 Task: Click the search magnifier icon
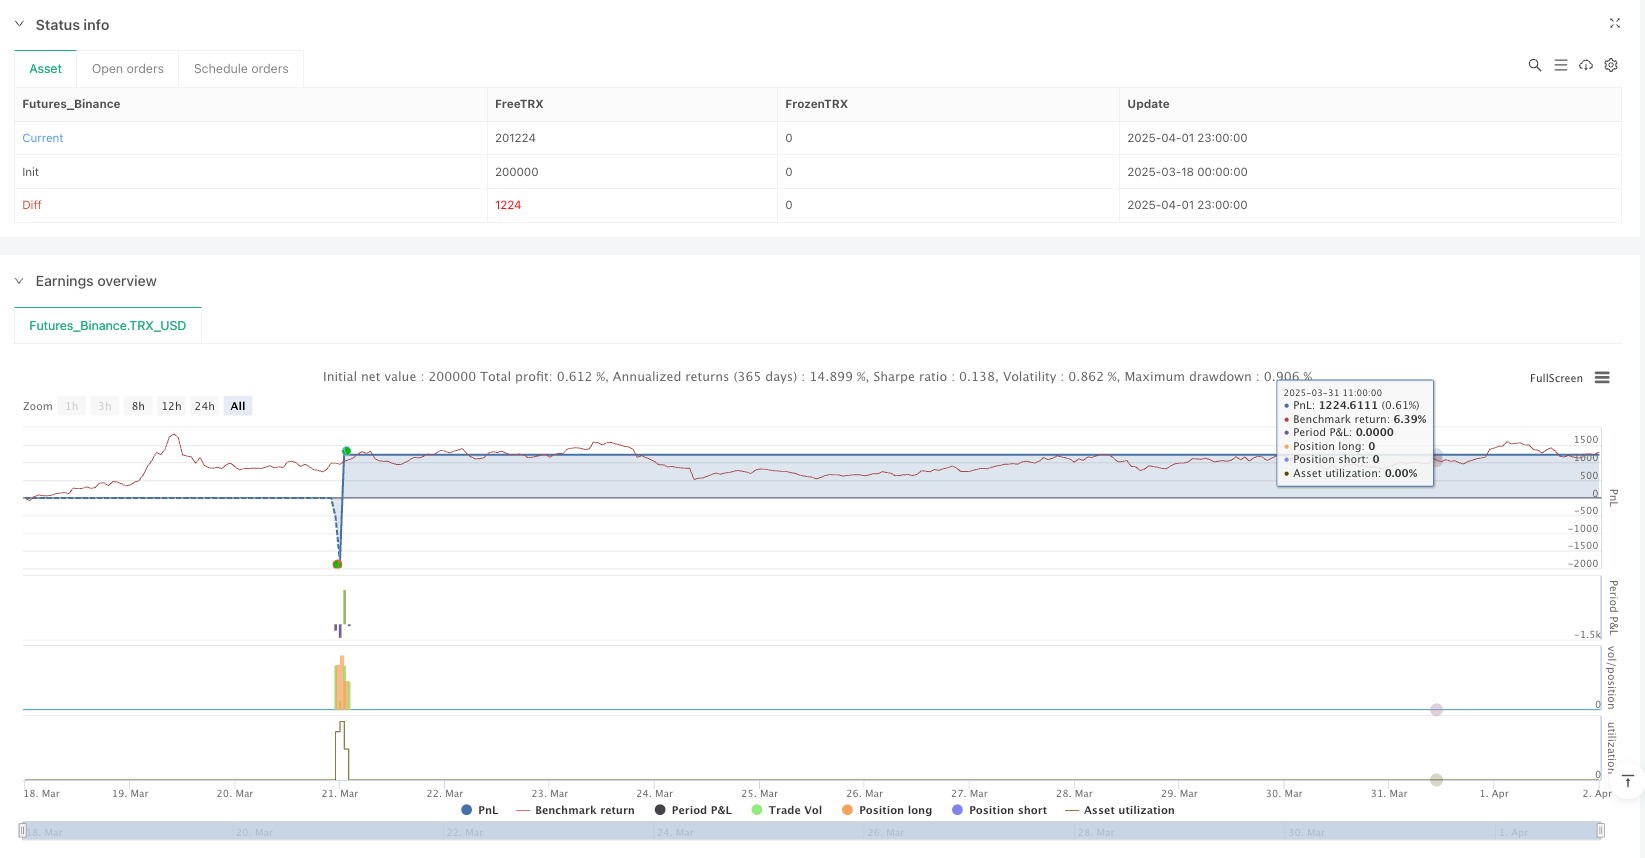coord(1534,65)
